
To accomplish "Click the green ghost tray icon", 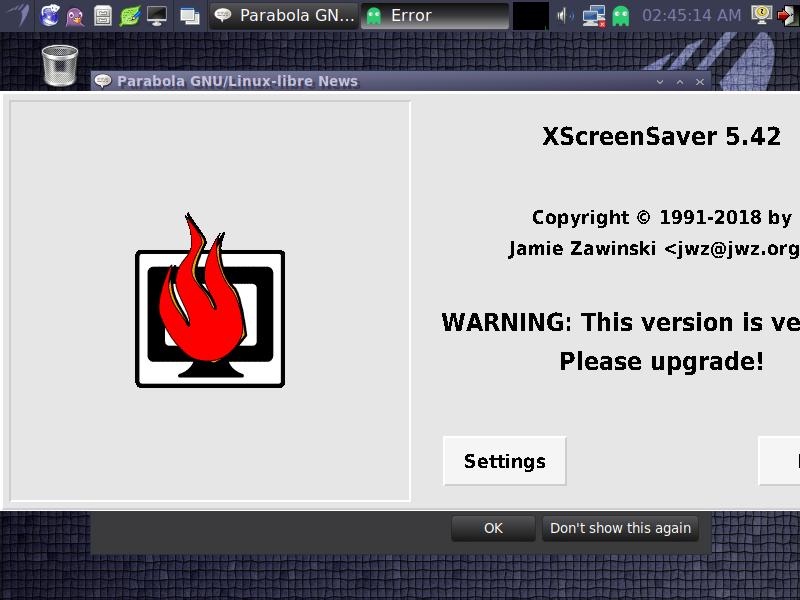I will coord(620,16).
